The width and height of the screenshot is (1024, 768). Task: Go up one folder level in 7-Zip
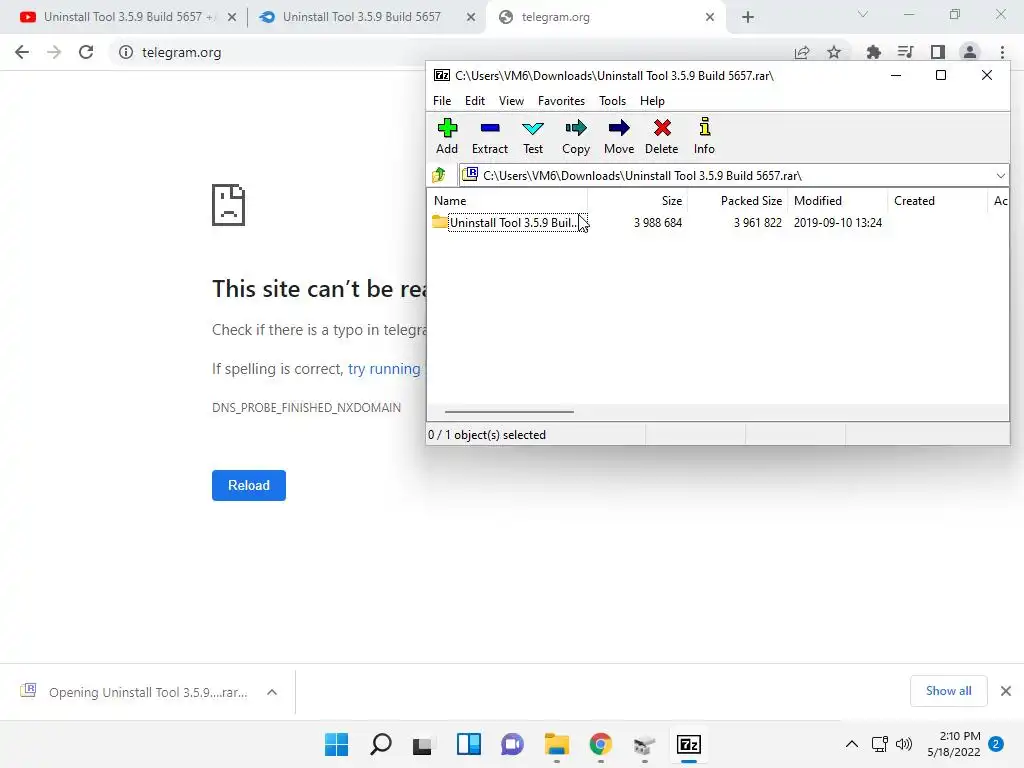439,175
